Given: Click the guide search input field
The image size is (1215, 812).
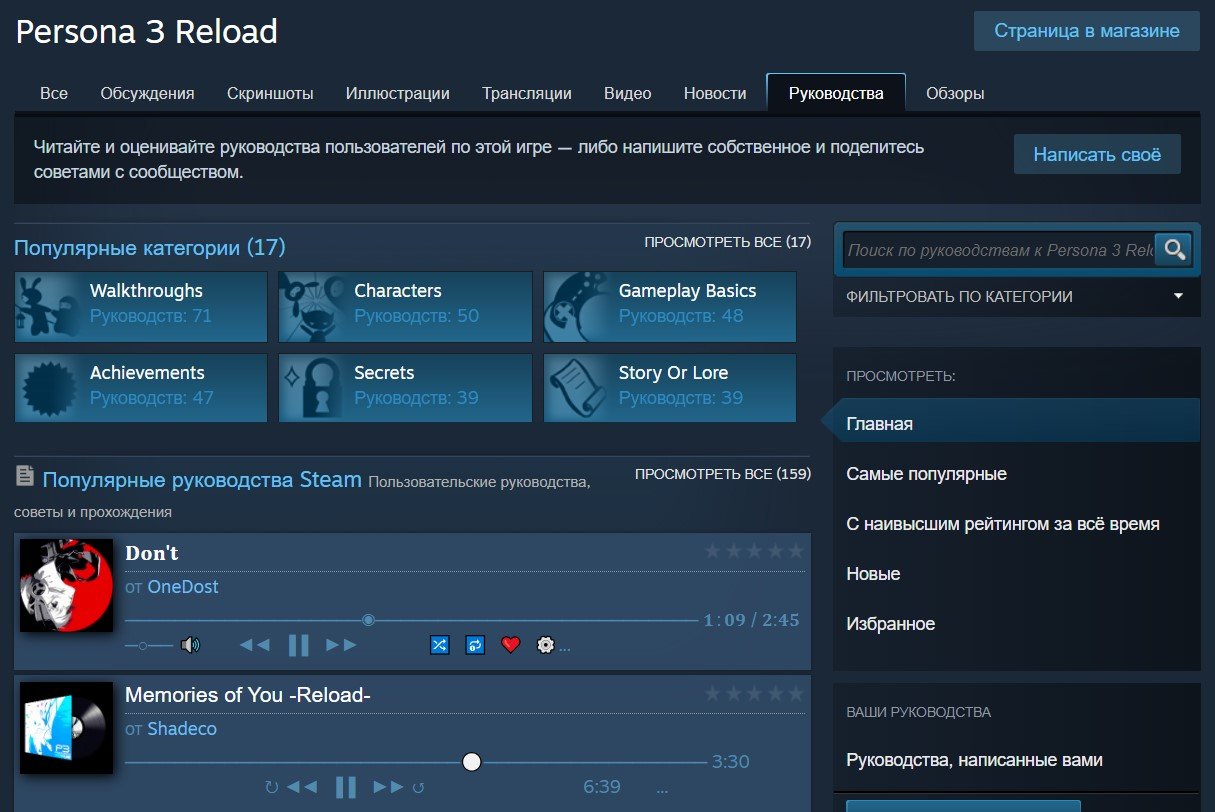Looking at the screenshot, I should tap(999, 250).
